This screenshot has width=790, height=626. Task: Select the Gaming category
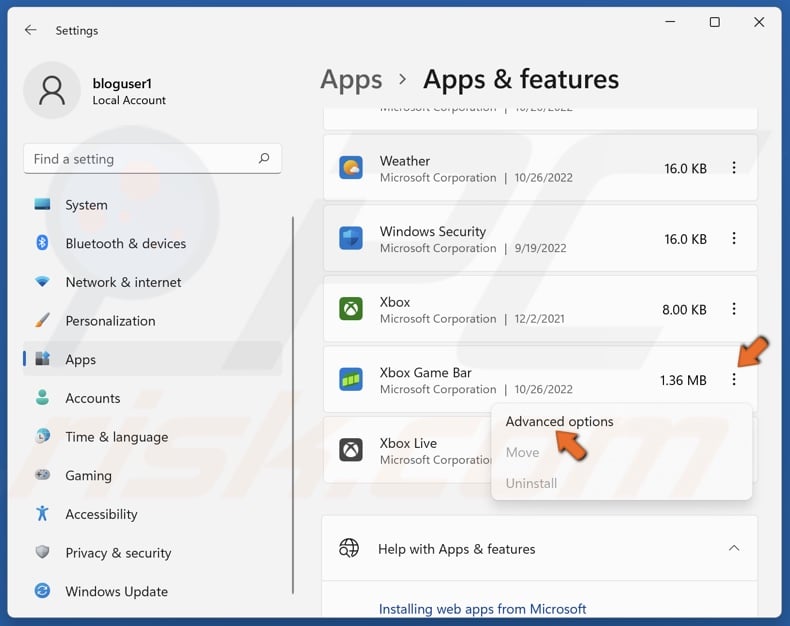pyautogui.click(x=88, y=476)
